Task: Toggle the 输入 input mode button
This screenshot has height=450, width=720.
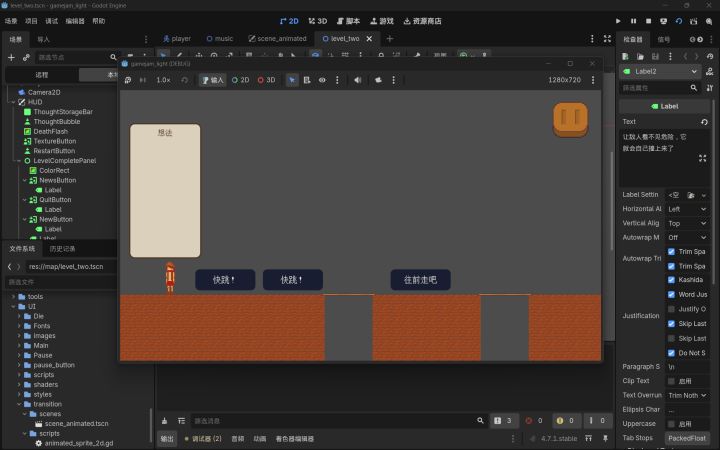Action: click(x=213, y=80)
